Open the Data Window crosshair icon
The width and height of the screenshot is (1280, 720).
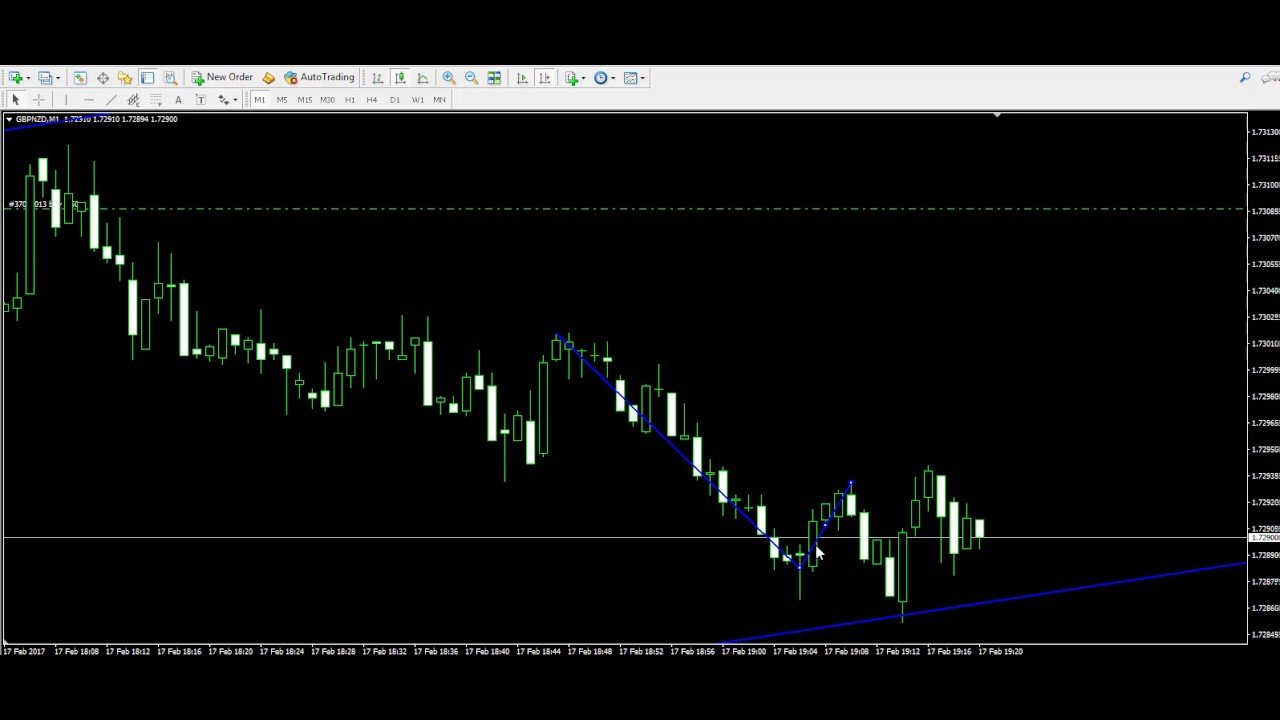103,78
